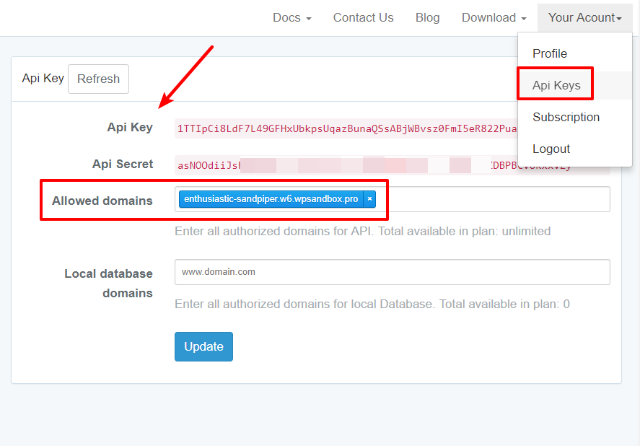This screenshot has height=446, width=640.
Task: Open the Blog link
Action: coord(427,18)
